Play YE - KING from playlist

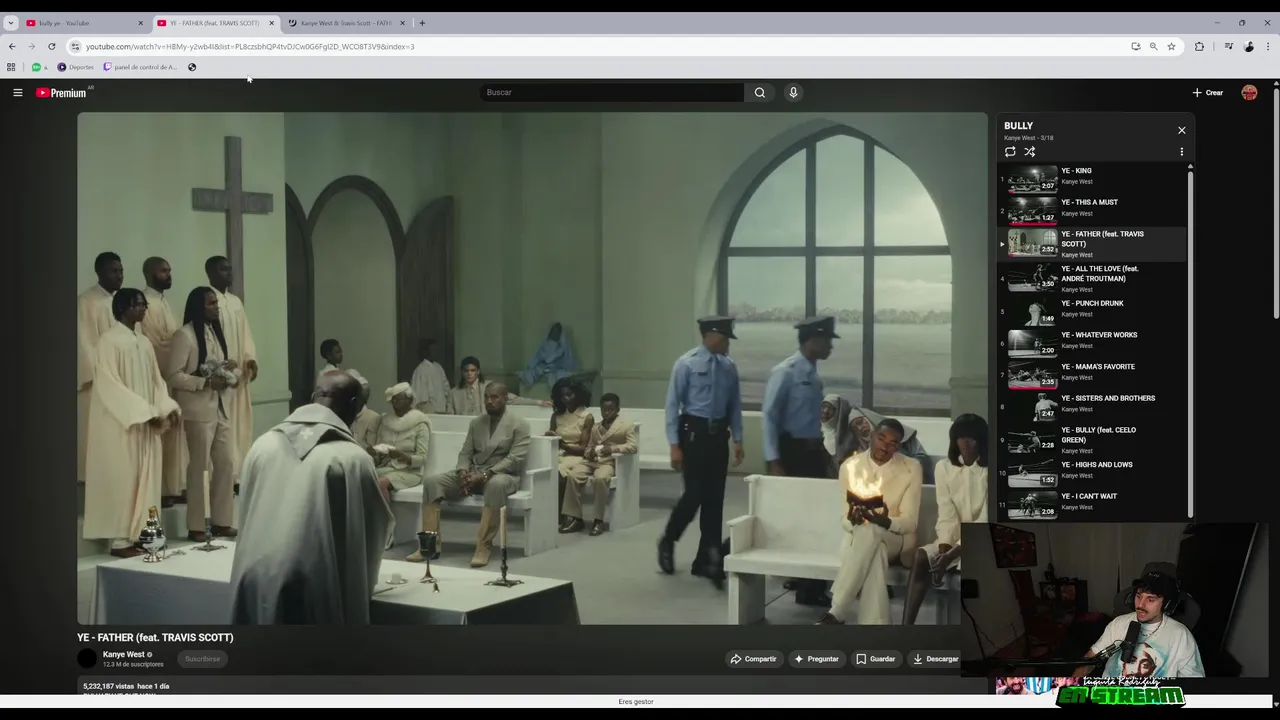[x=1091, y=178]
